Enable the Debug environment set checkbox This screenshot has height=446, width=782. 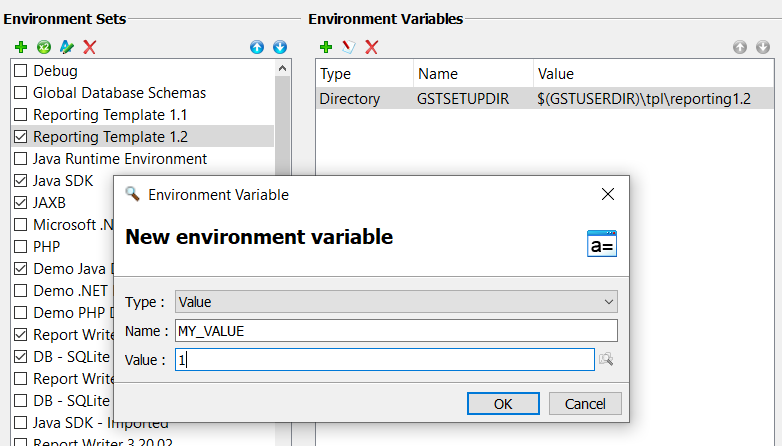(20, 71)
